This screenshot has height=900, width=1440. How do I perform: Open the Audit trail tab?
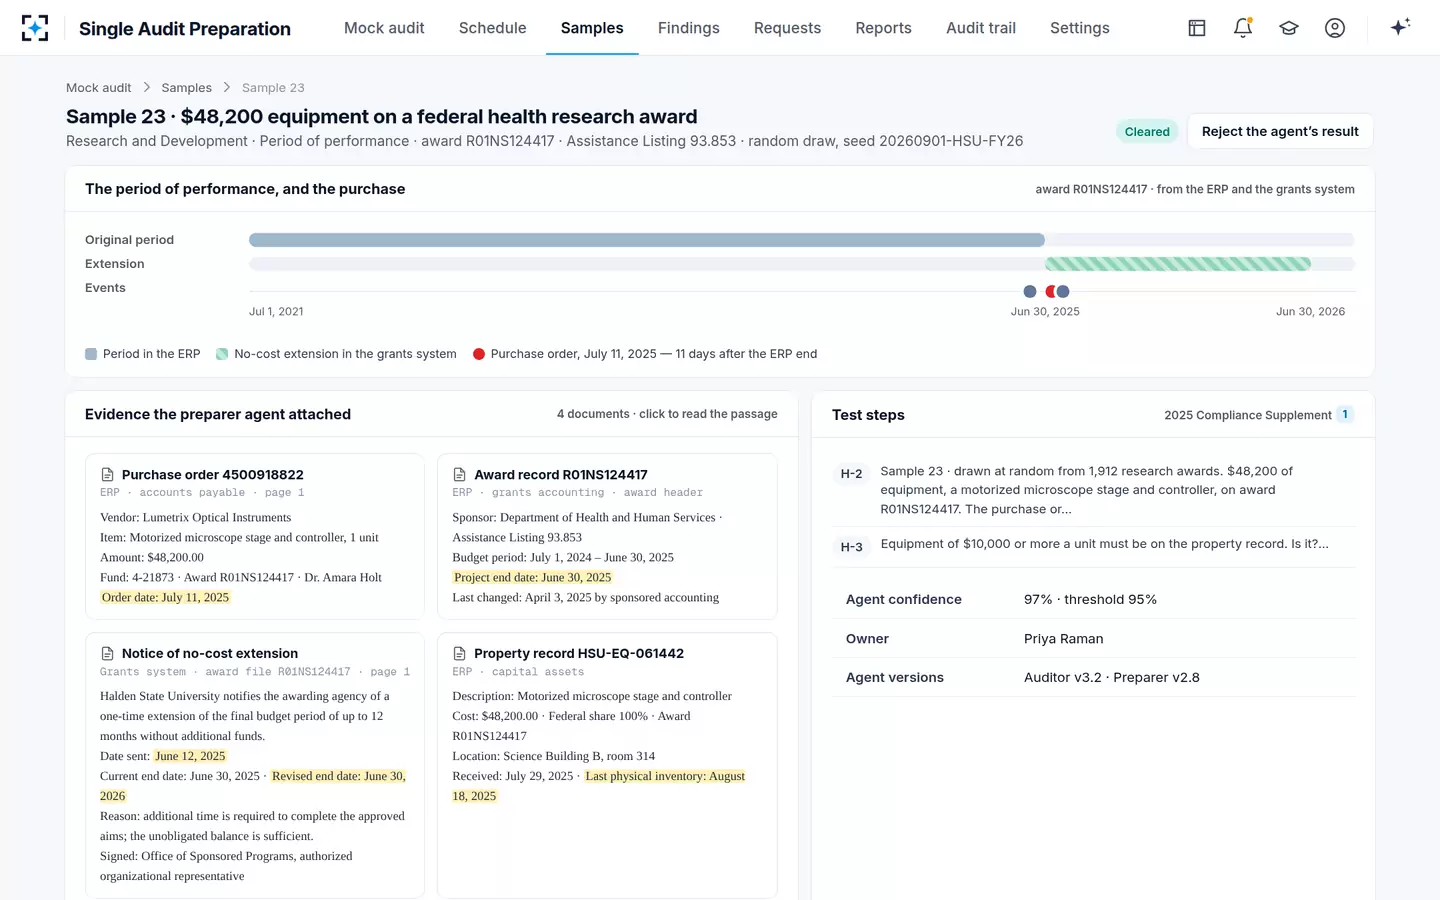[x=981, y=28]
